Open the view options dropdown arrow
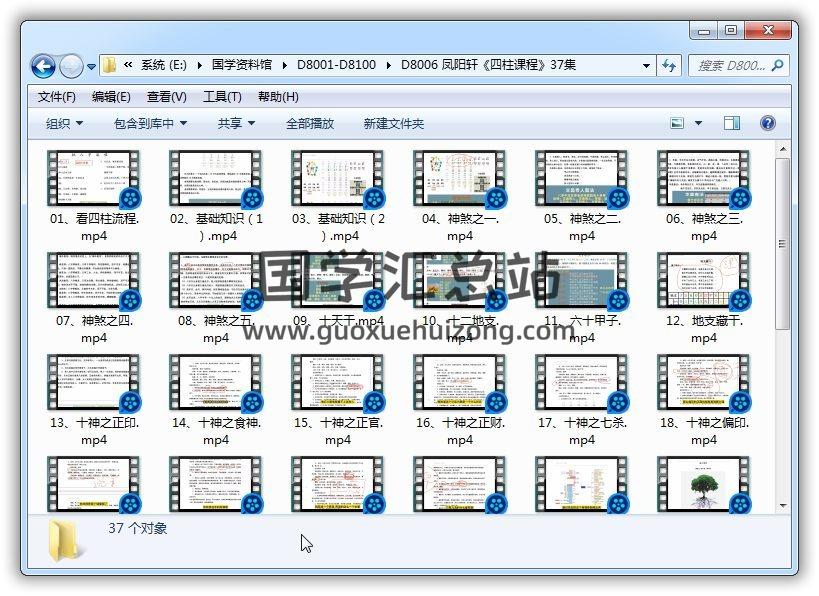This screenshot has height=596, width=819. (698, 123)
